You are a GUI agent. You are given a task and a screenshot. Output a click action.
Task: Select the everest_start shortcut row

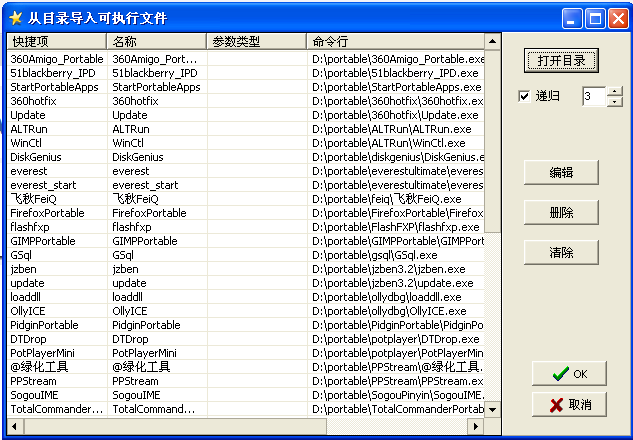click(x=245, y=185)
